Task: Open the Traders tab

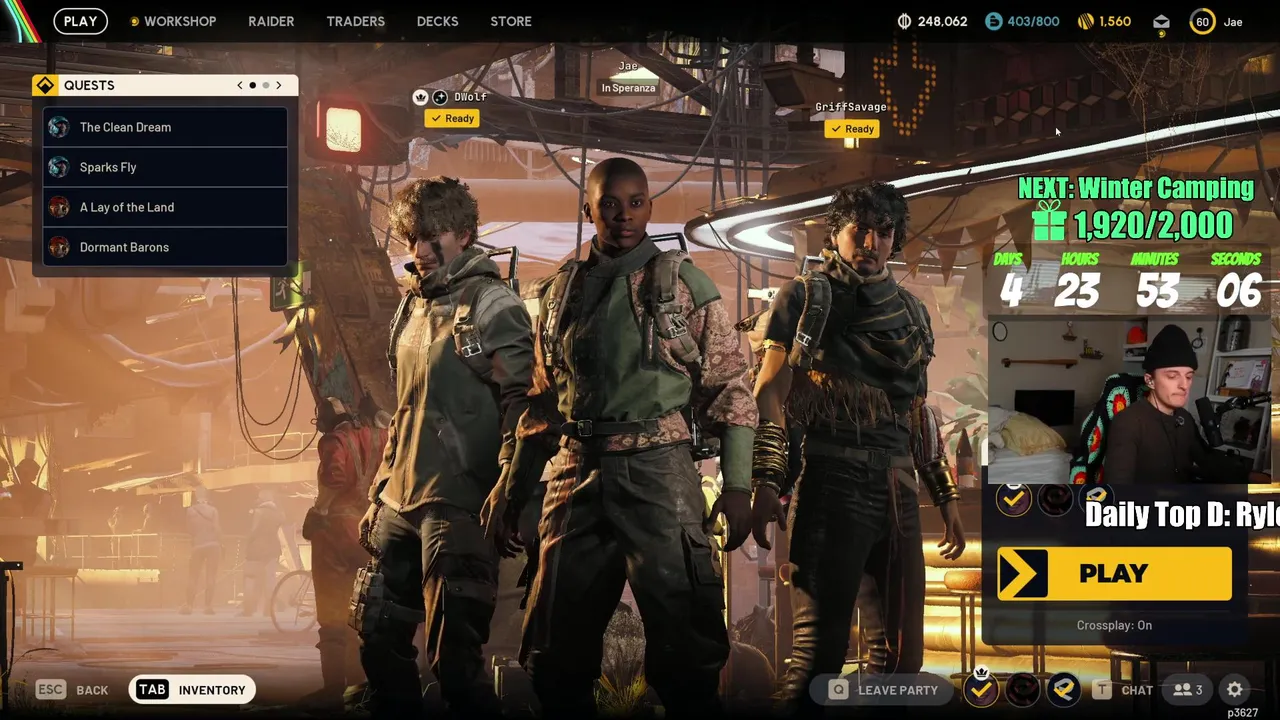Action: point(355,21)
